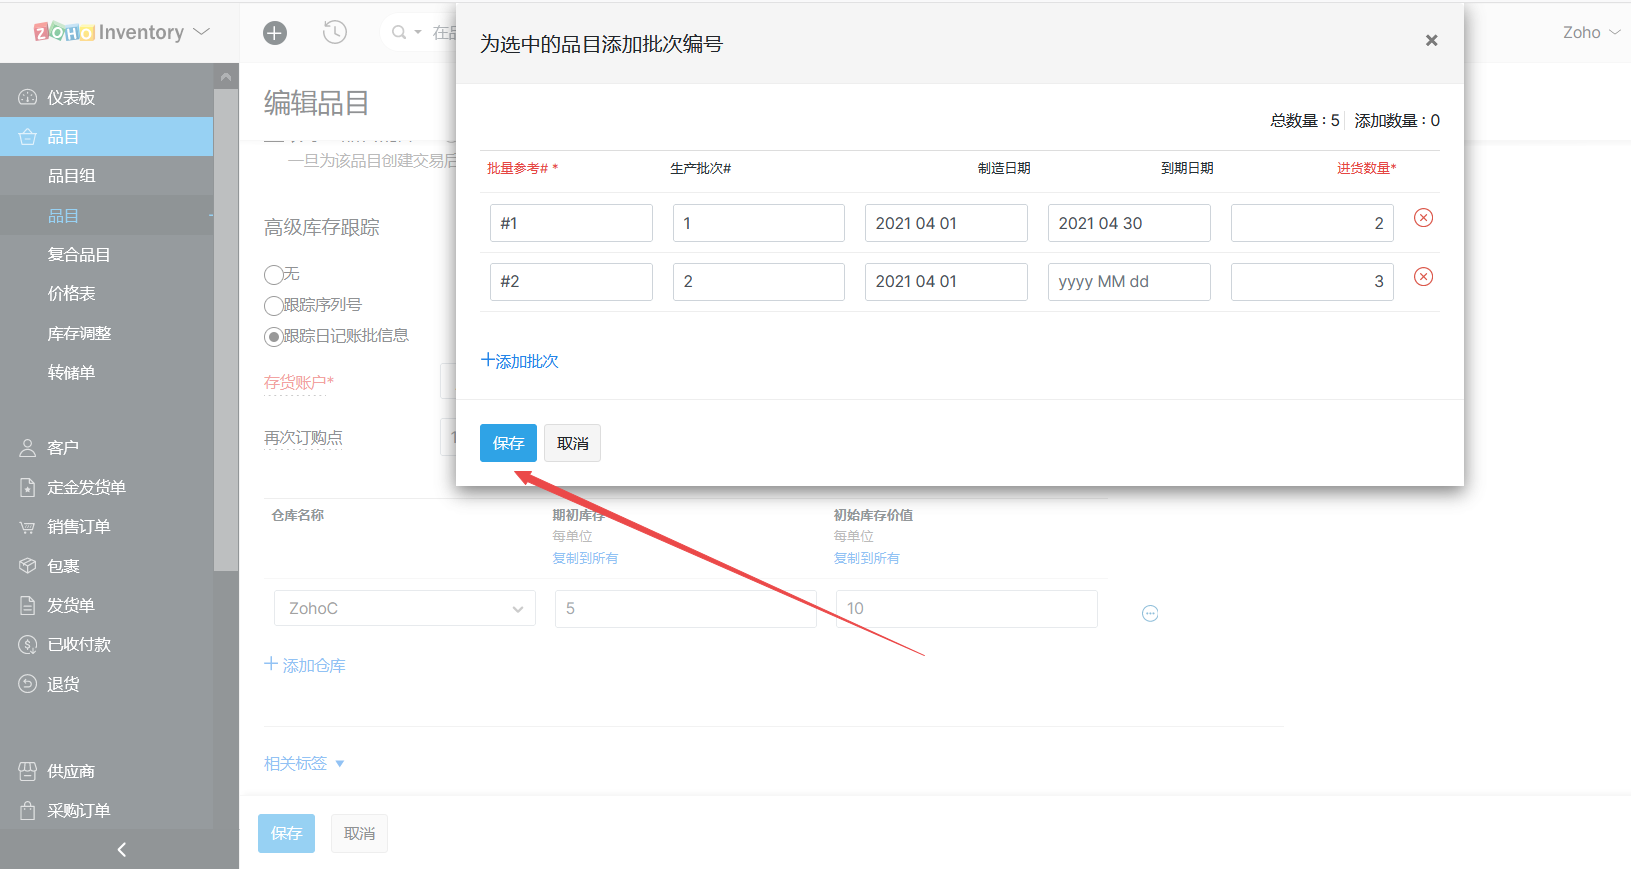Click the blue 保存 button in dialog
Image resolution: width=1631 pixels, height=869 pixels.
coord(508,443)
